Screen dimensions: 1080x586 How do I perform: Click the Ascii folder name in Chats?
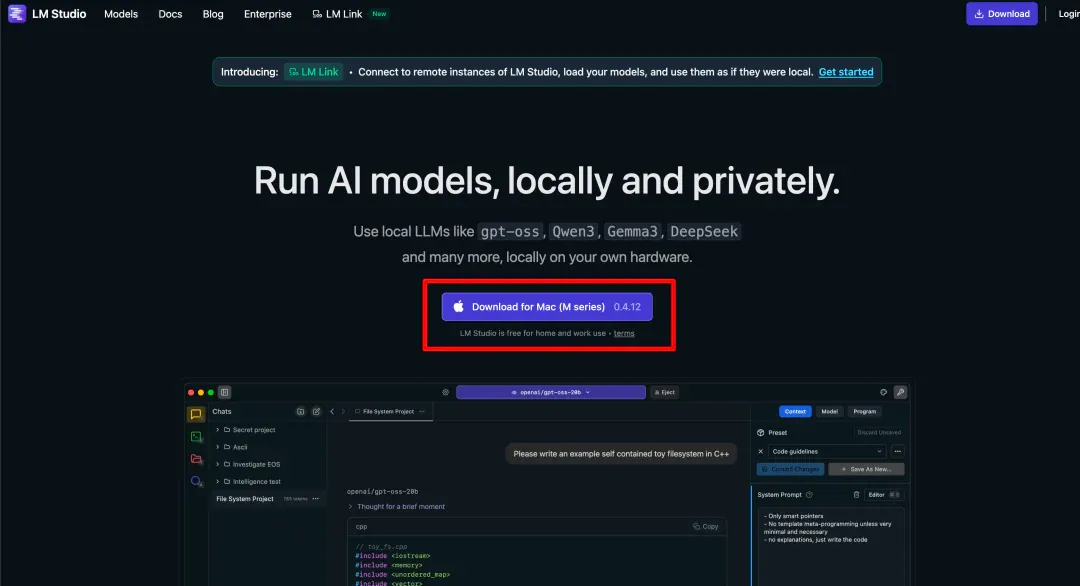coord(240,447)
